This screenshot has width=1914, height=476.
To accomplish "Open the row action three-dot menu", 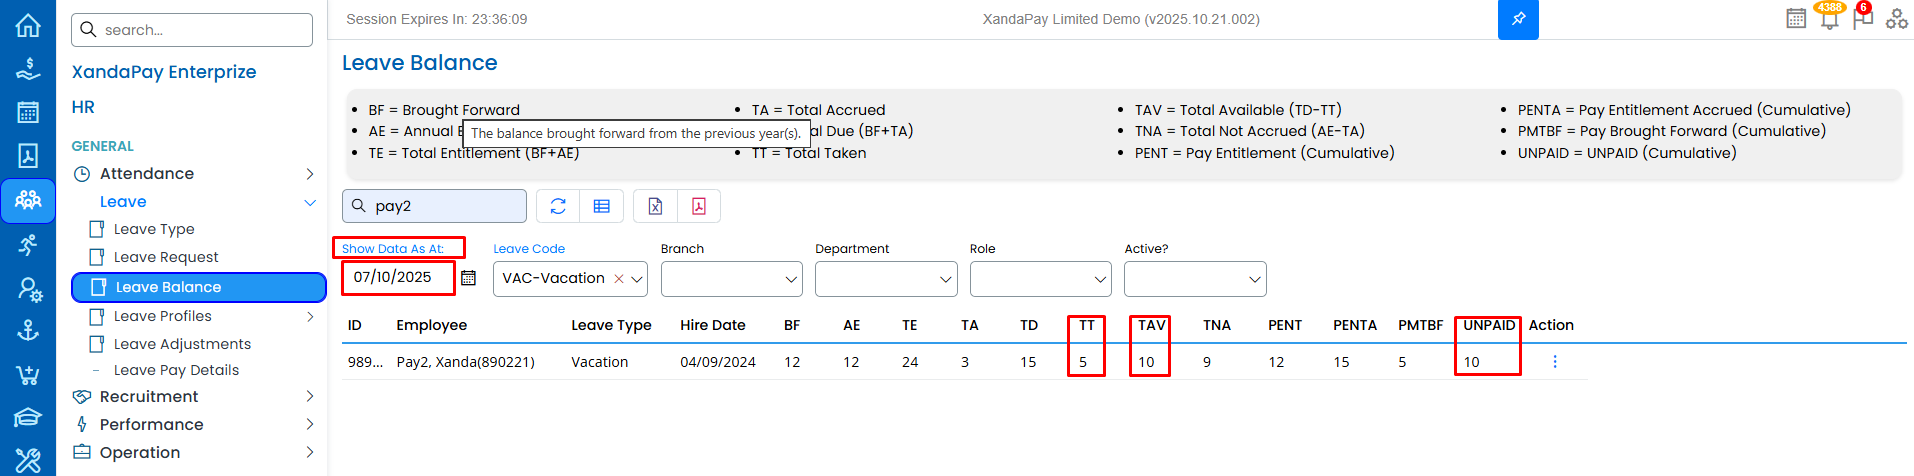I will click(1554, 362).
